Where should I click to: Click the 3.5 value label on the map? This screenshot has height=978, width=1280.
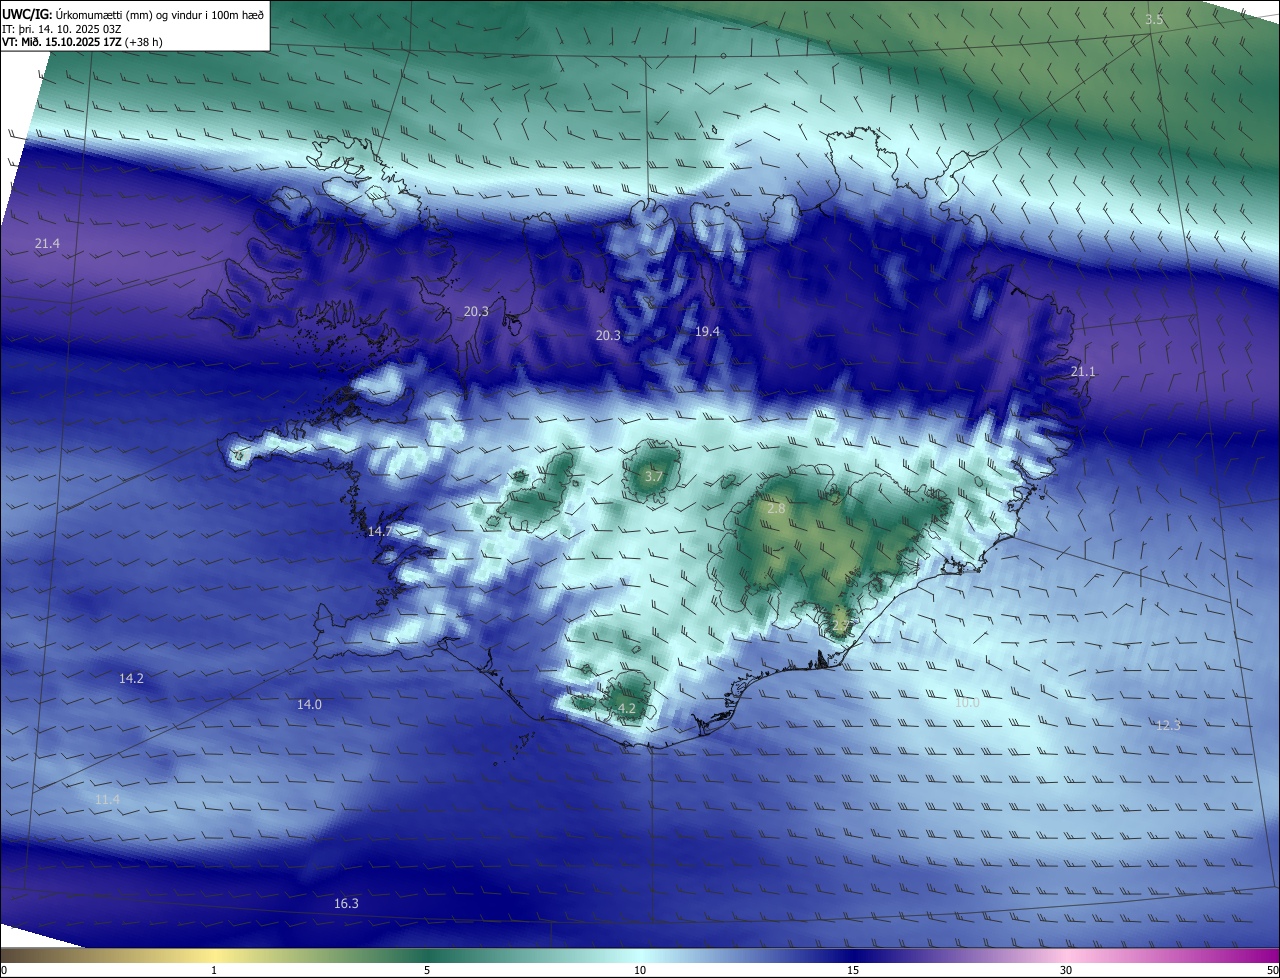click(x=1154, y=20)
